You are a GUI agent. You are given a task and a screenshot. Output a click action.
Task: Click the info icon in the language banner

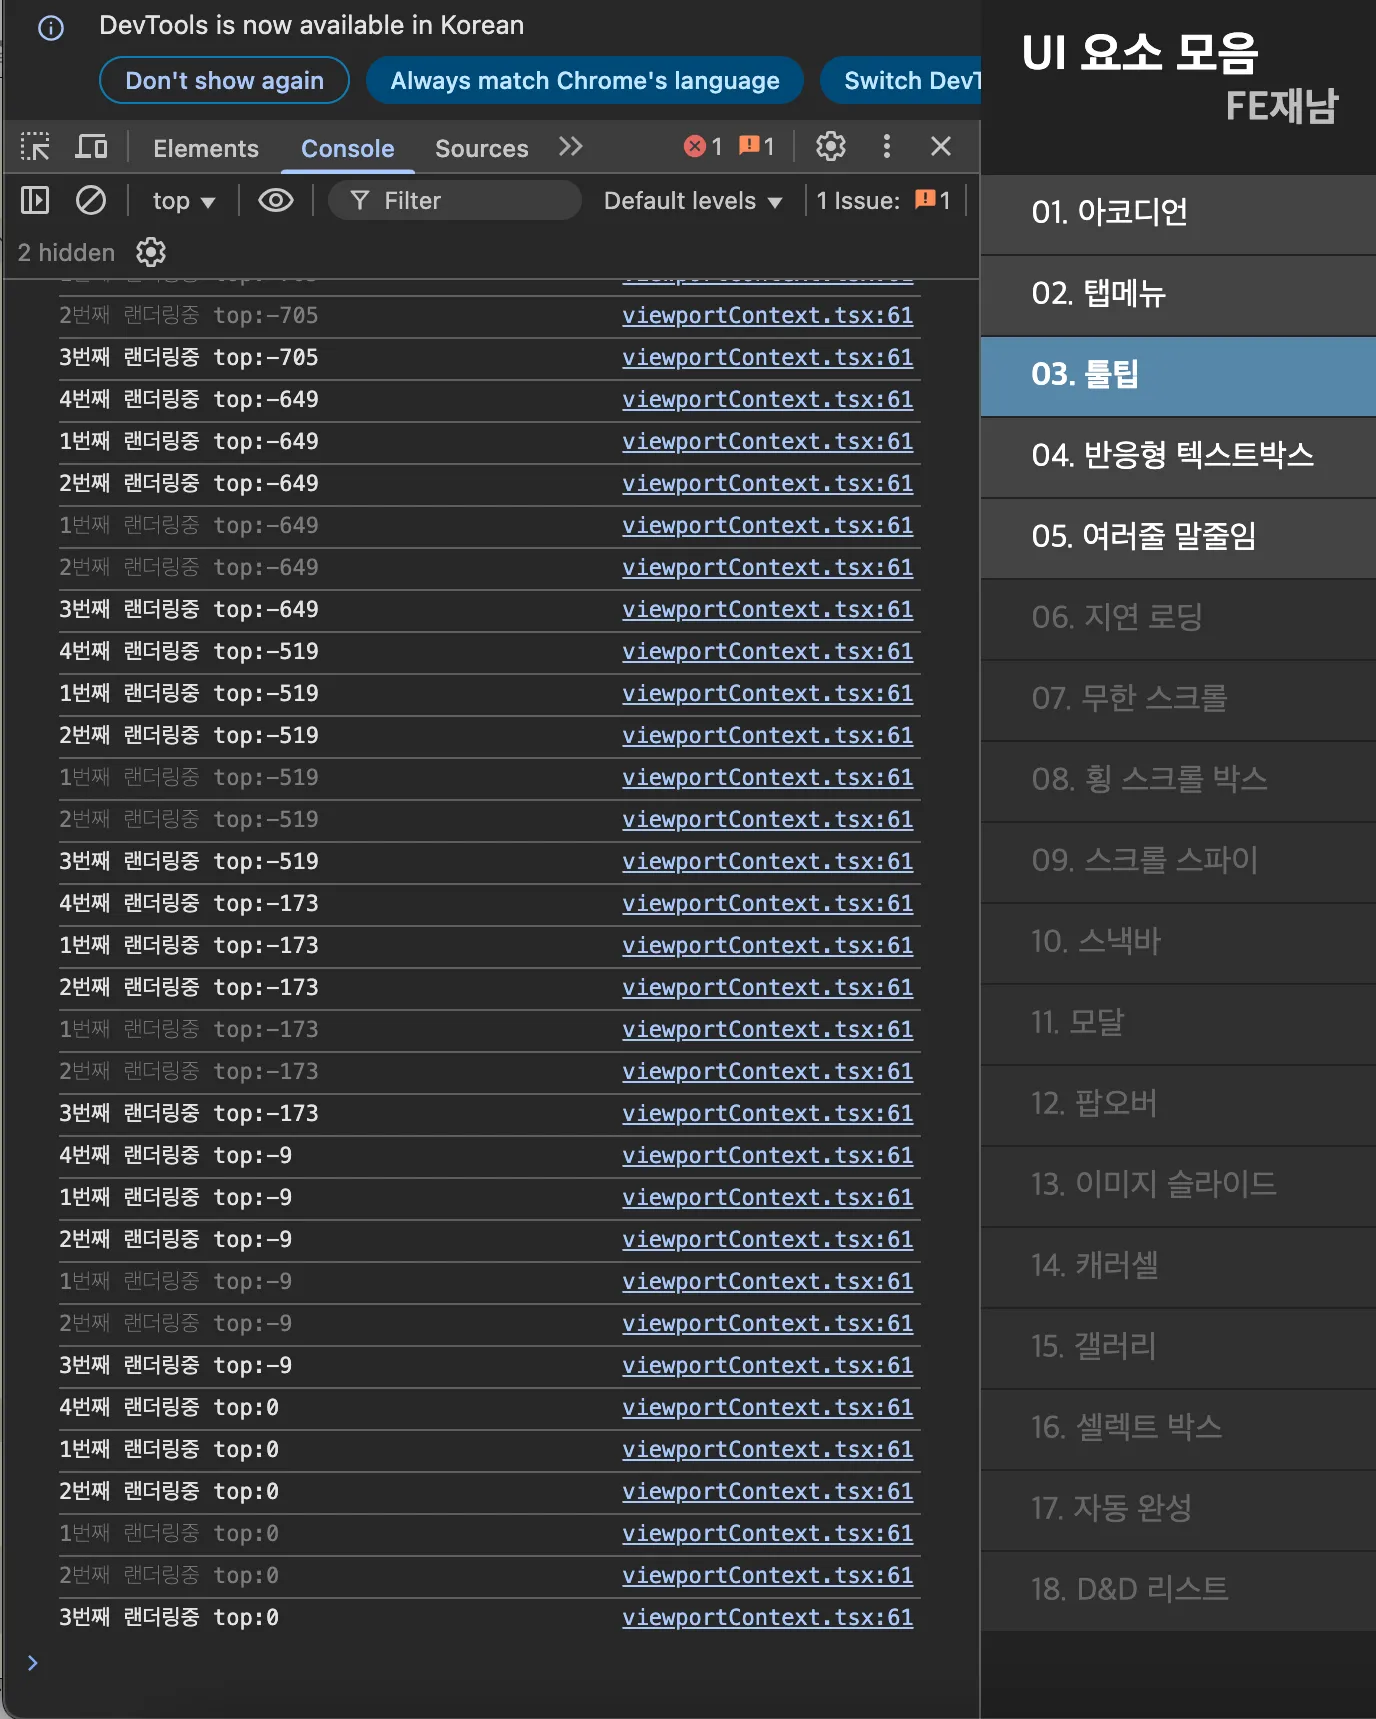pyautogui.click(x=51, y=28)
